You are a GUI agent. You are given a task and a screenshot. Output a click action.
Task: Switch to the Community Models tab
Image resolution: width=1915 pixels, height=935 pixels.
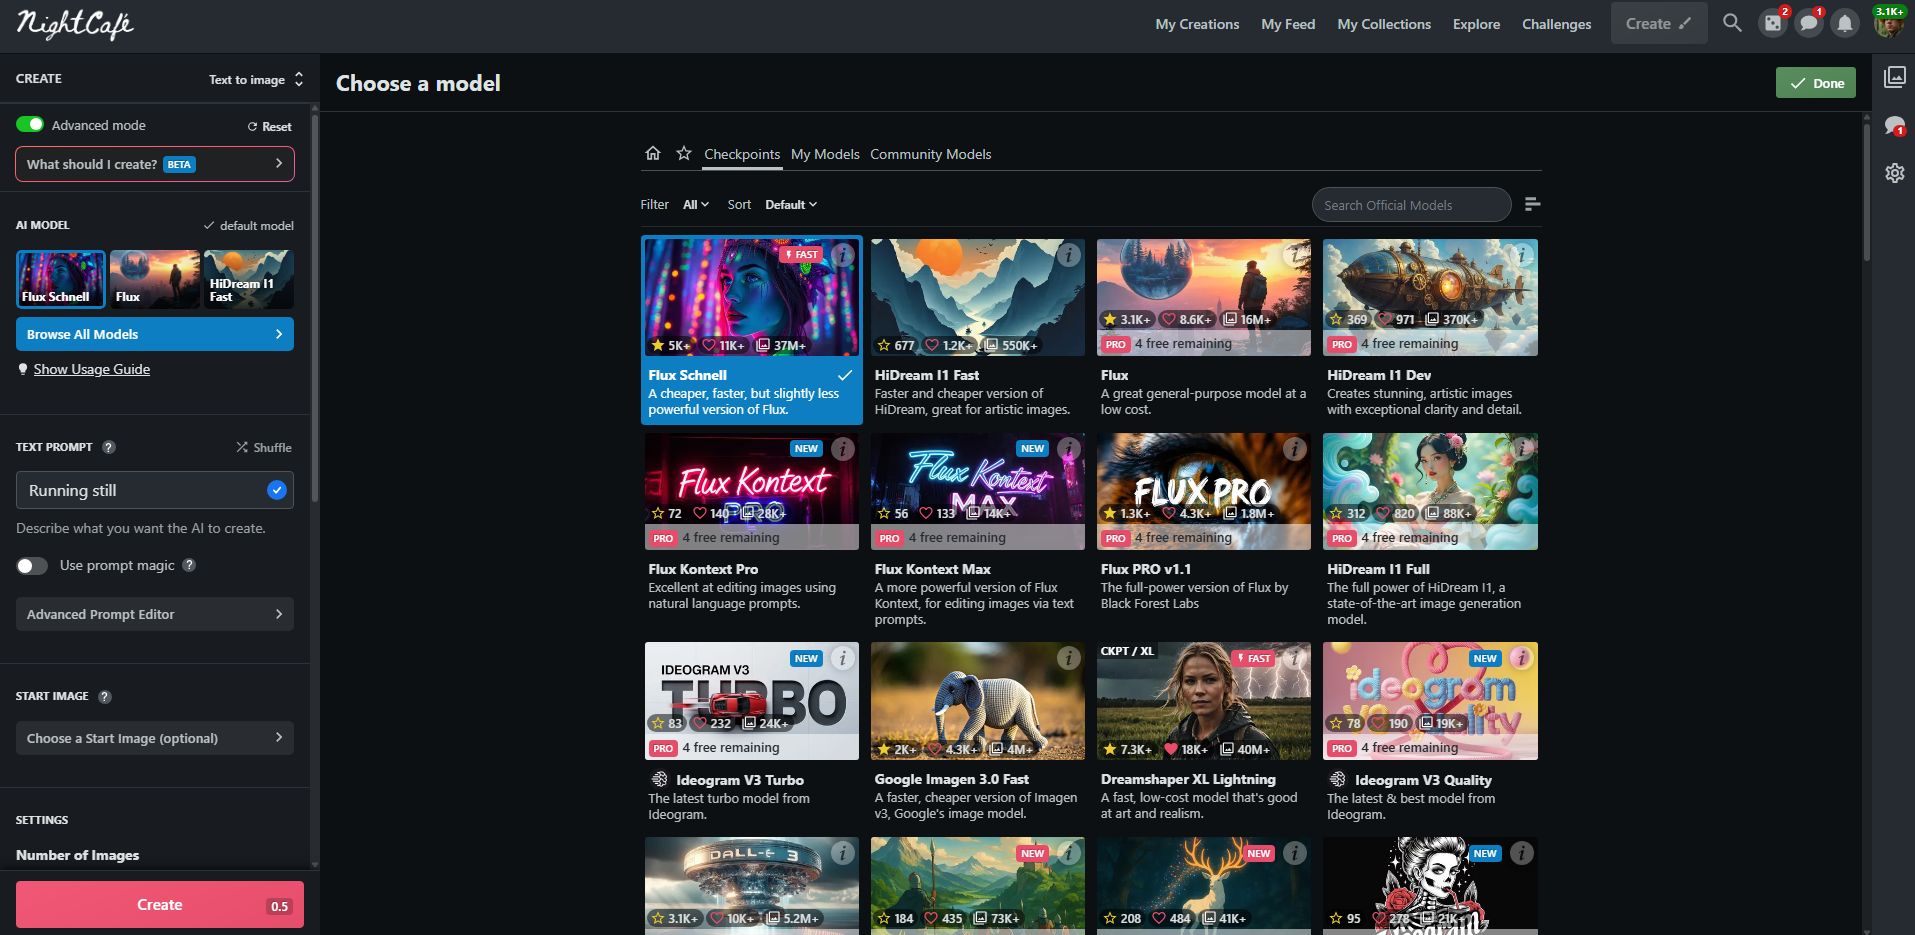pos(930,154)
